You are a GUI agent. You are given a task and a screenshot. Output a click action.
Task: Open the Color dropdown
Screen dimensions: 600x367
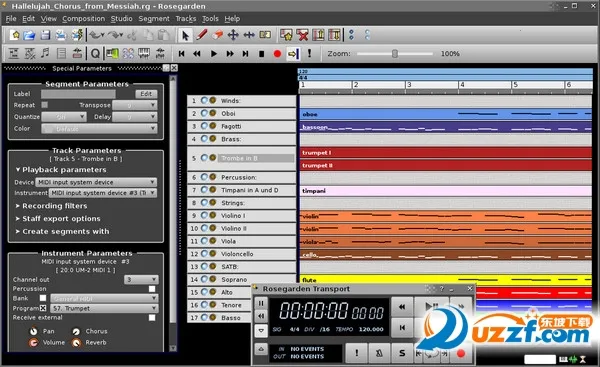tap(99, 129)
